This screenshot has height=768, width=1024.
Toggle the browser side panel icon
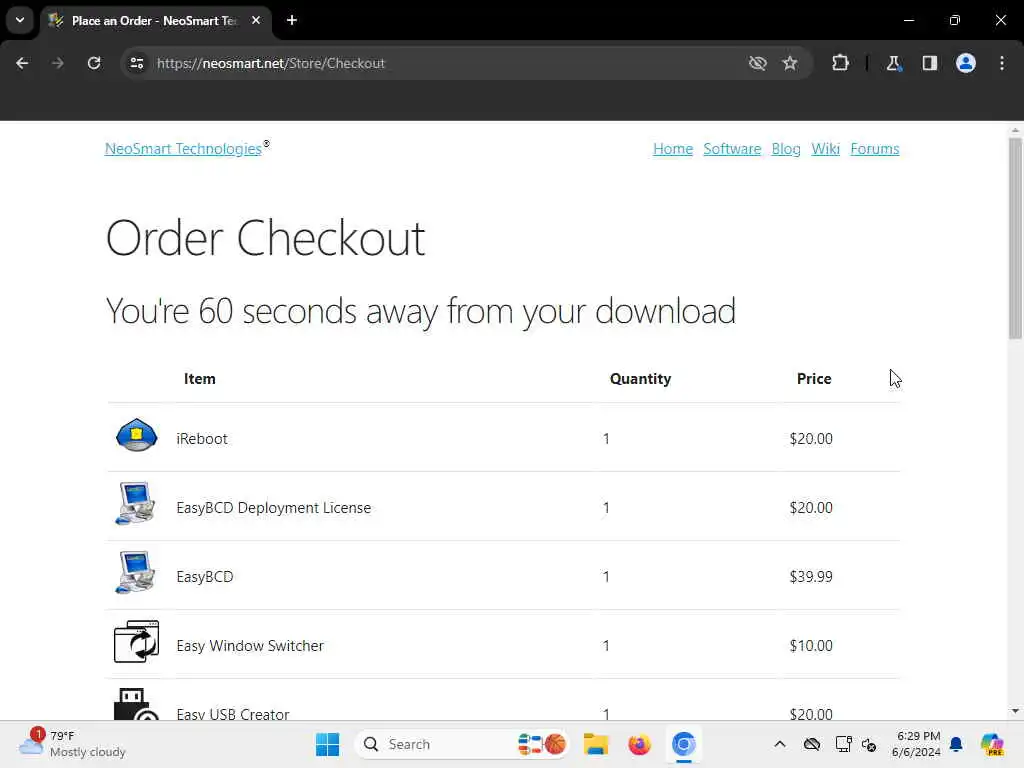(929, 63)
